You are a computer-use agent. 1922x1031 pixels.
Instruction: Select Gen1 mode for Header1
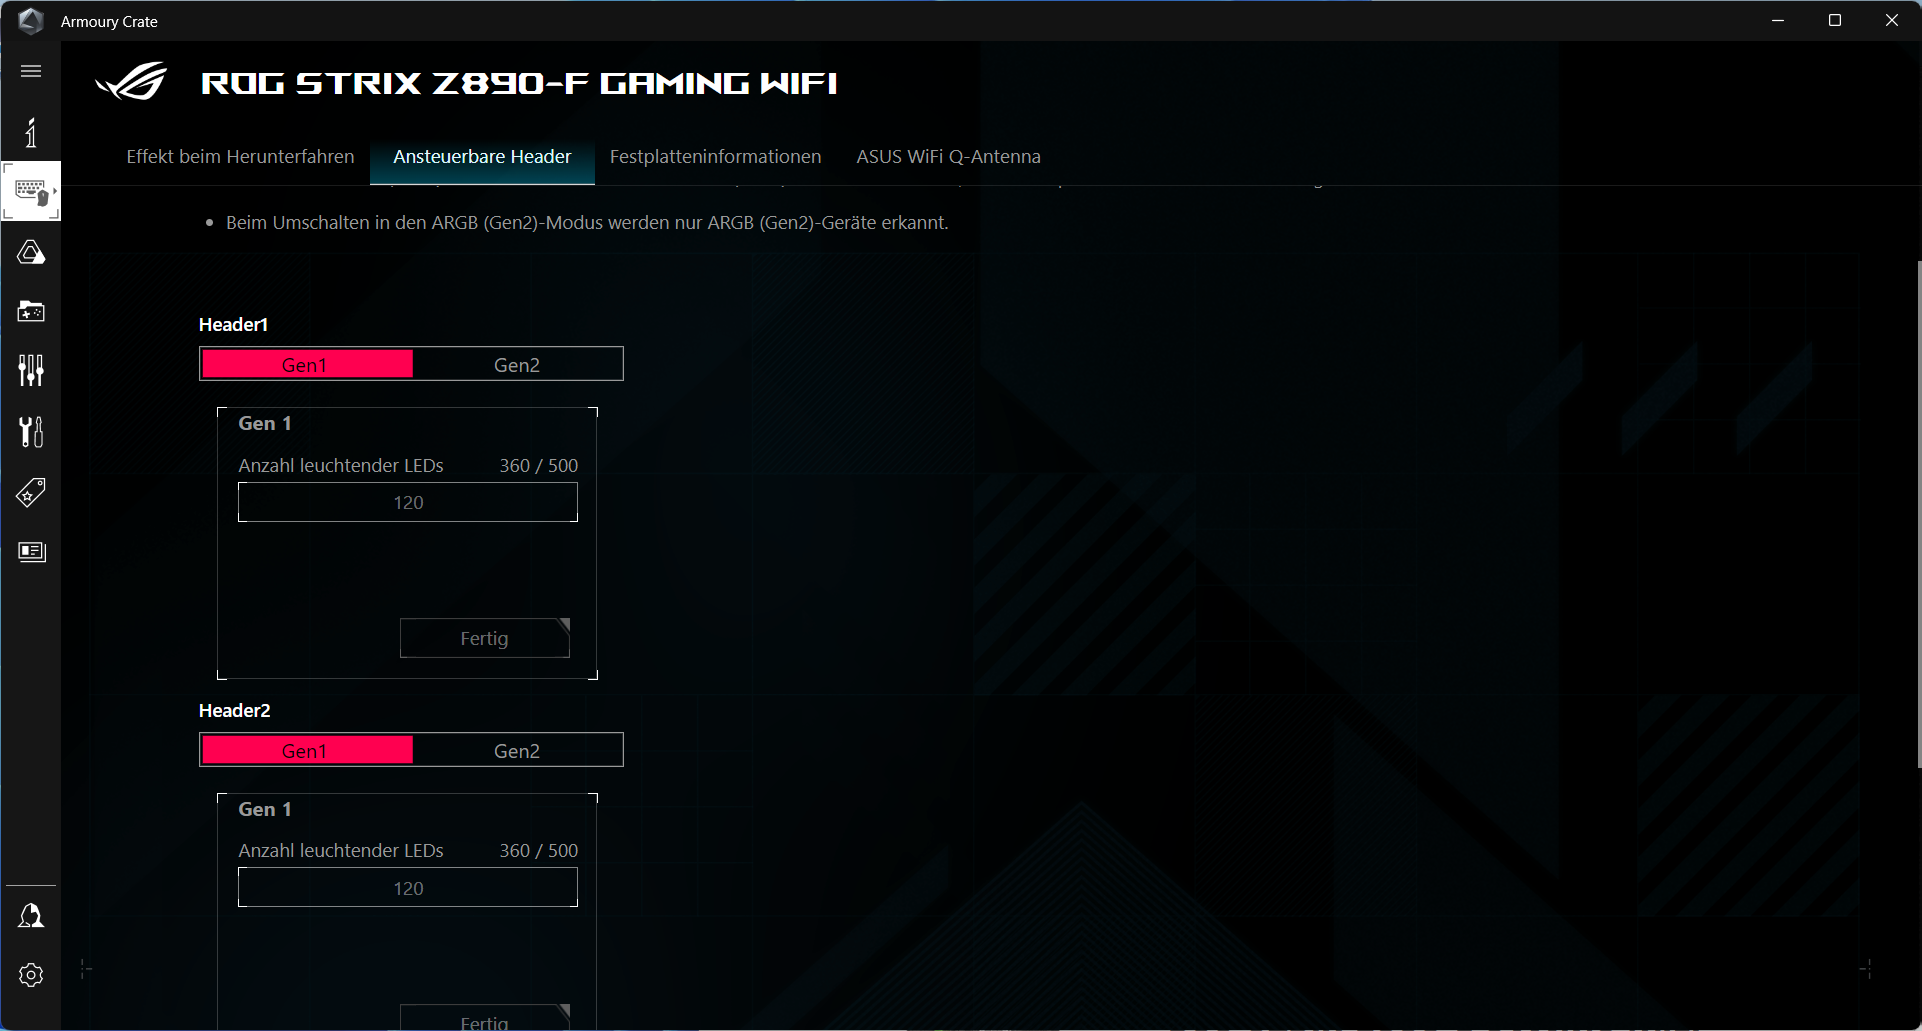point(307,364)
